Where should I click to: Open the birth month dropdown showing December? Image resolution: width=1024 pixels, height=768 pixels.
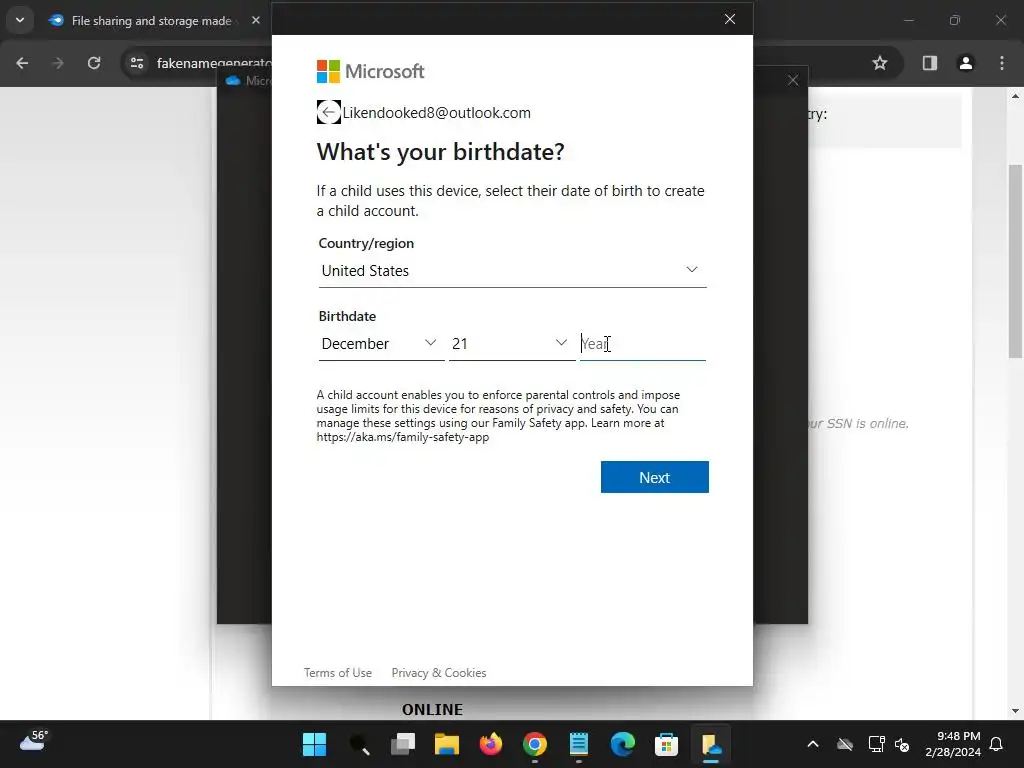click(381, 344)
